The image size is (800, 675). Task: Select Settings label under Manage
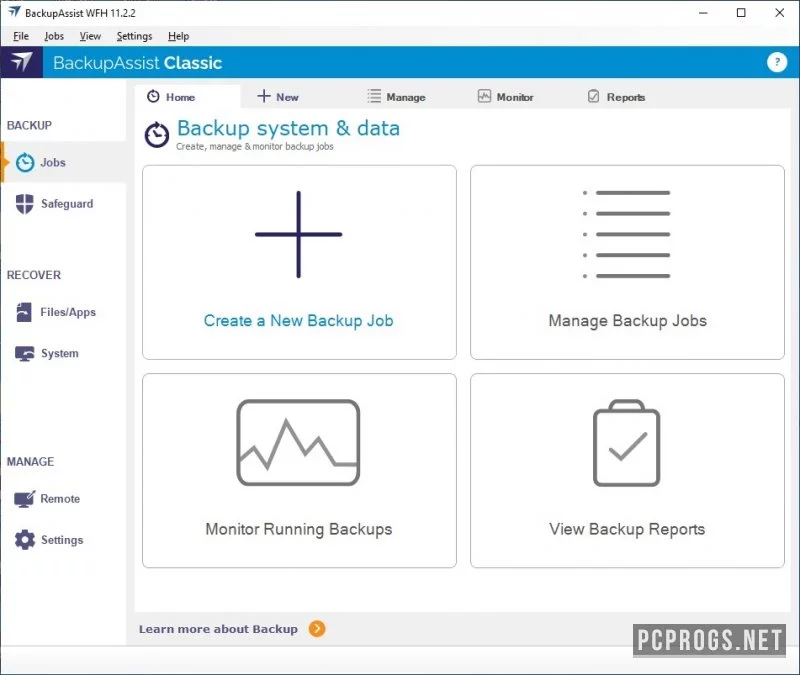click(62, 540)
